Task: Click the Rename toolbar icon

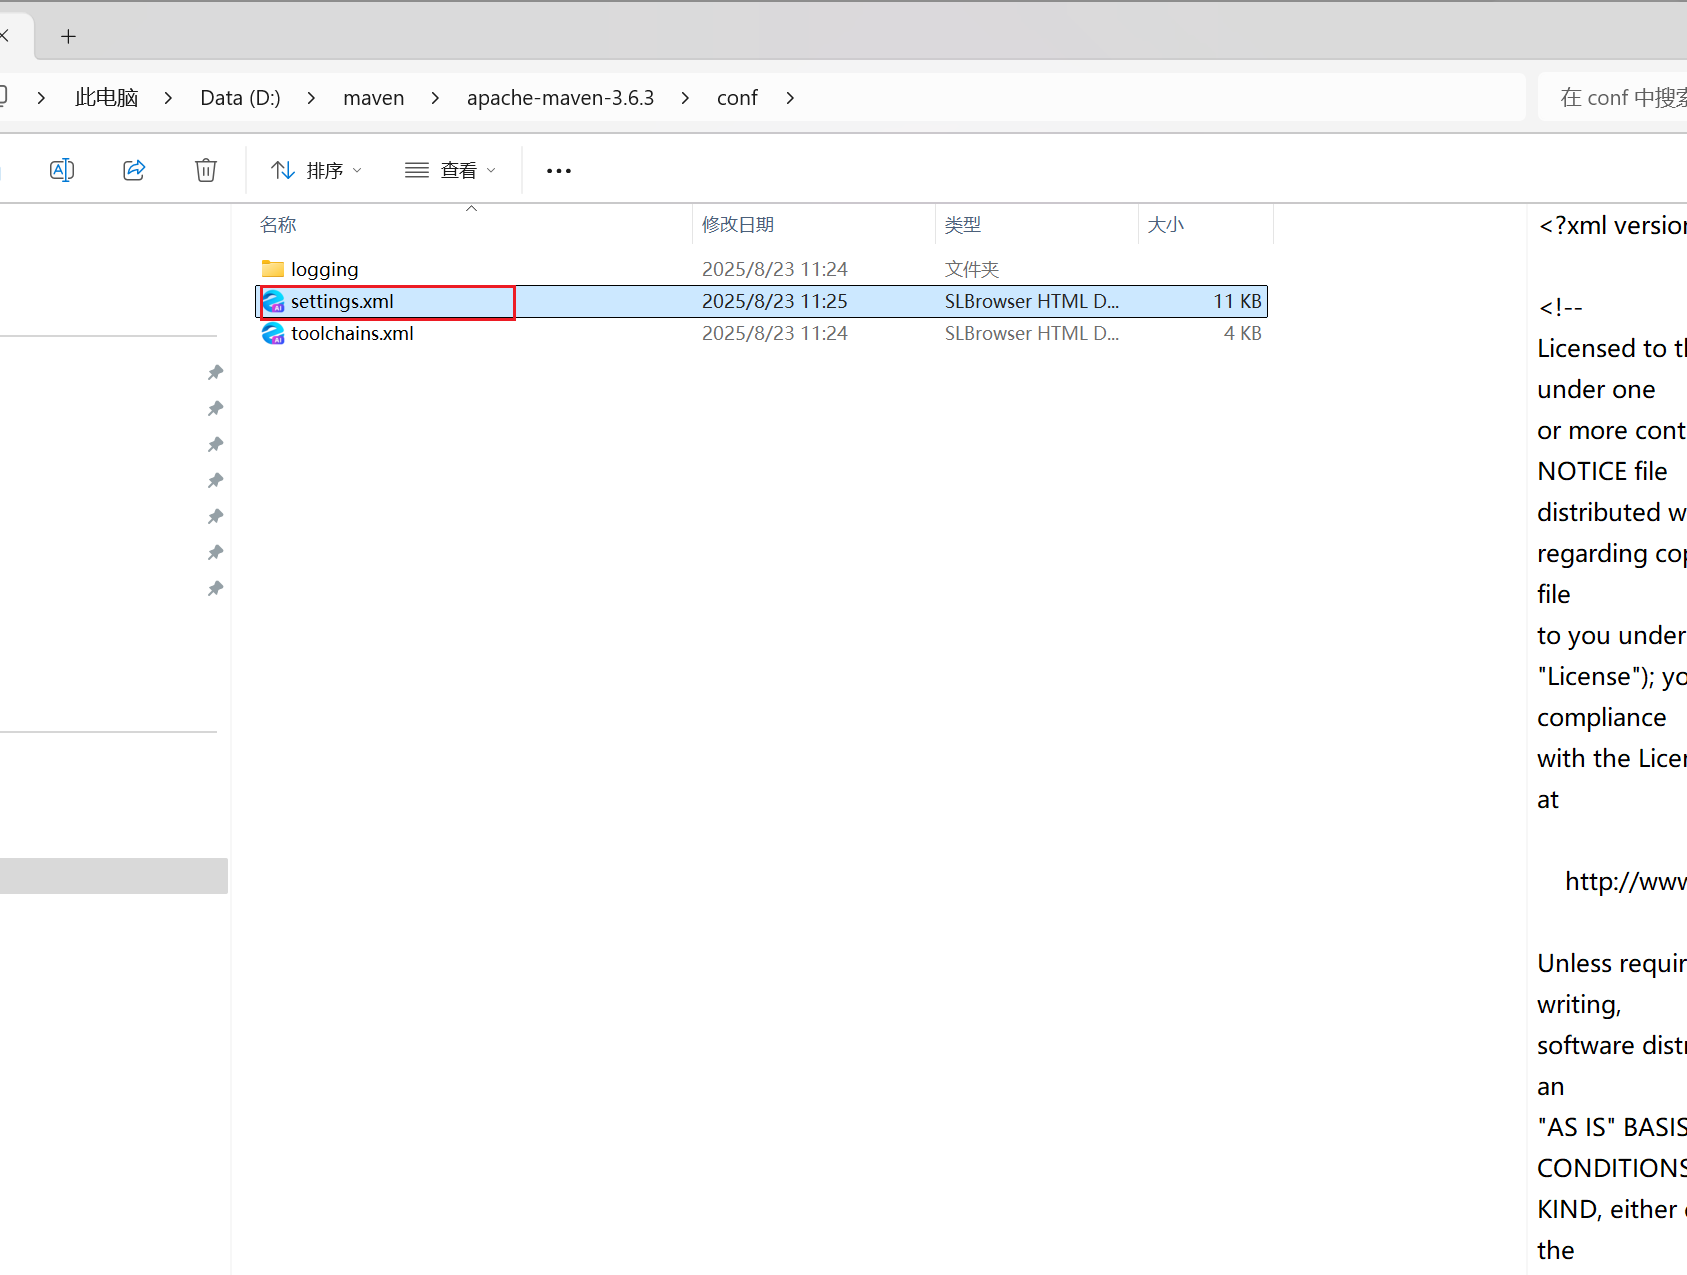Action: pos(62,170)
